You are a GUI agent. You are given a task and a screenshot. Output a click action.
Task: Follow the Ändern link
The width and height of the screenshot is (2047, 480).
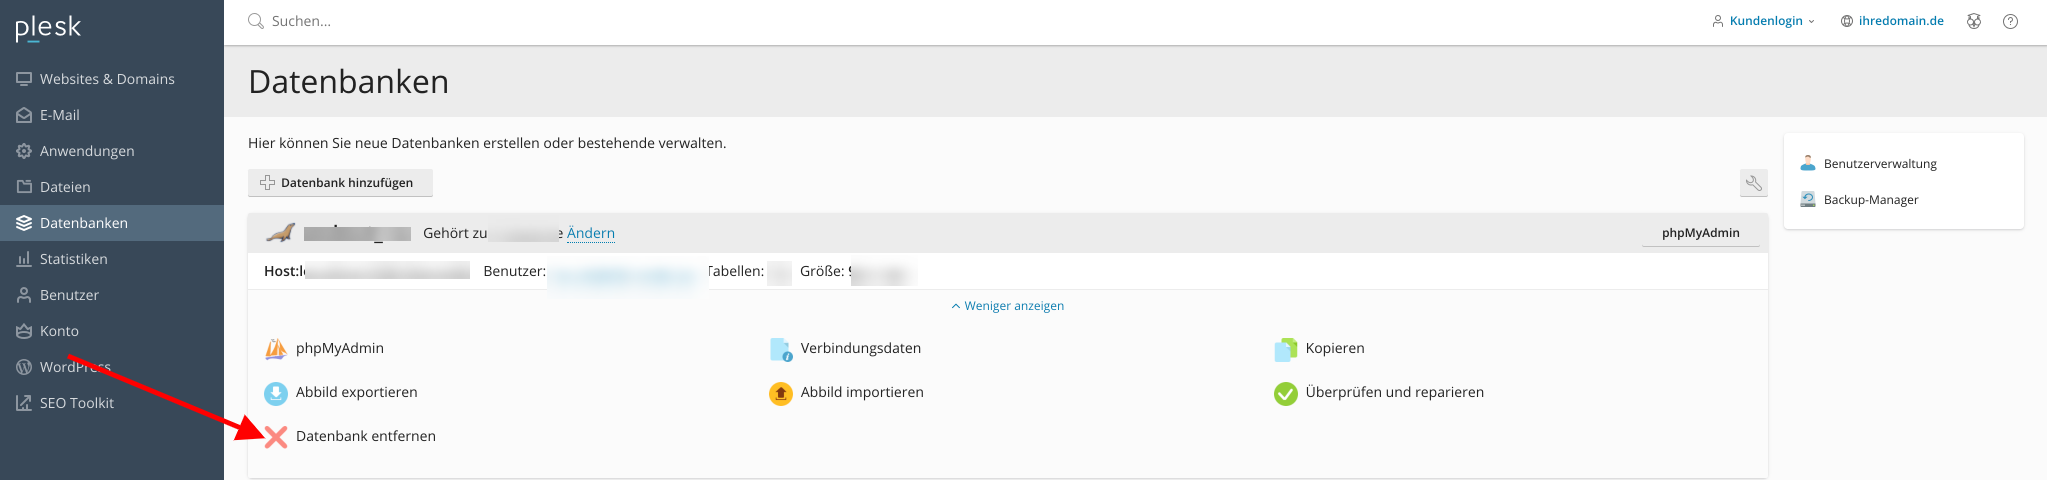click(x=591, y=233)
